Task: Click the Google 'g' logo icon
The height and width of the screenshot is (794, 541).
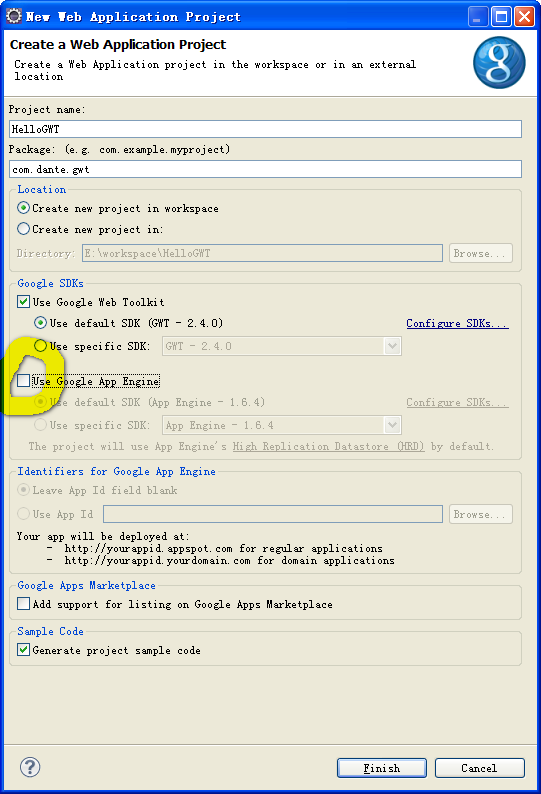Action: point(499,62)
